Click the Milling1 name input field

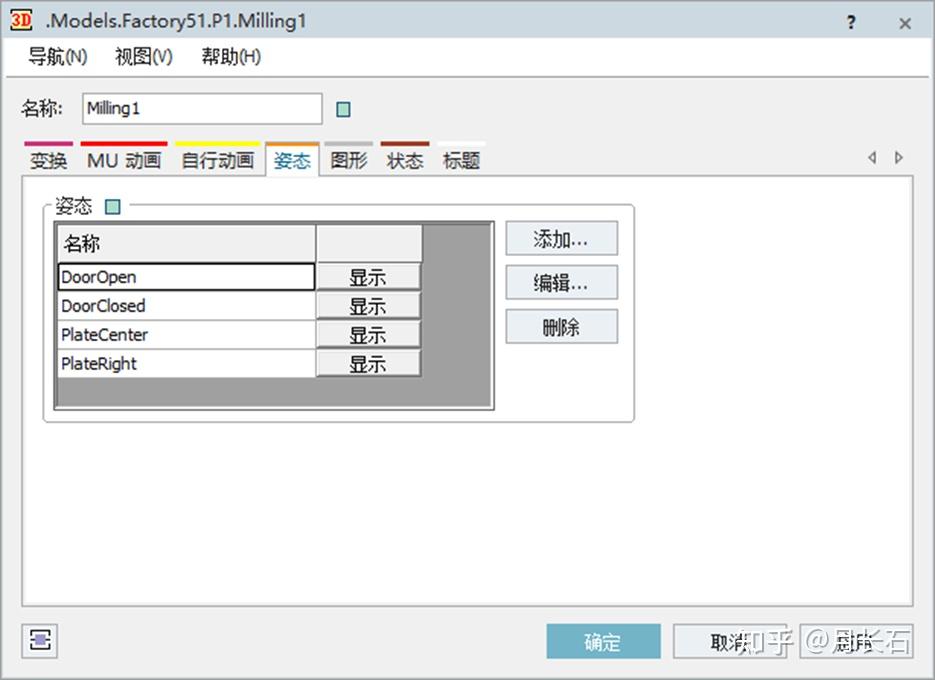[x=200, y=109]
